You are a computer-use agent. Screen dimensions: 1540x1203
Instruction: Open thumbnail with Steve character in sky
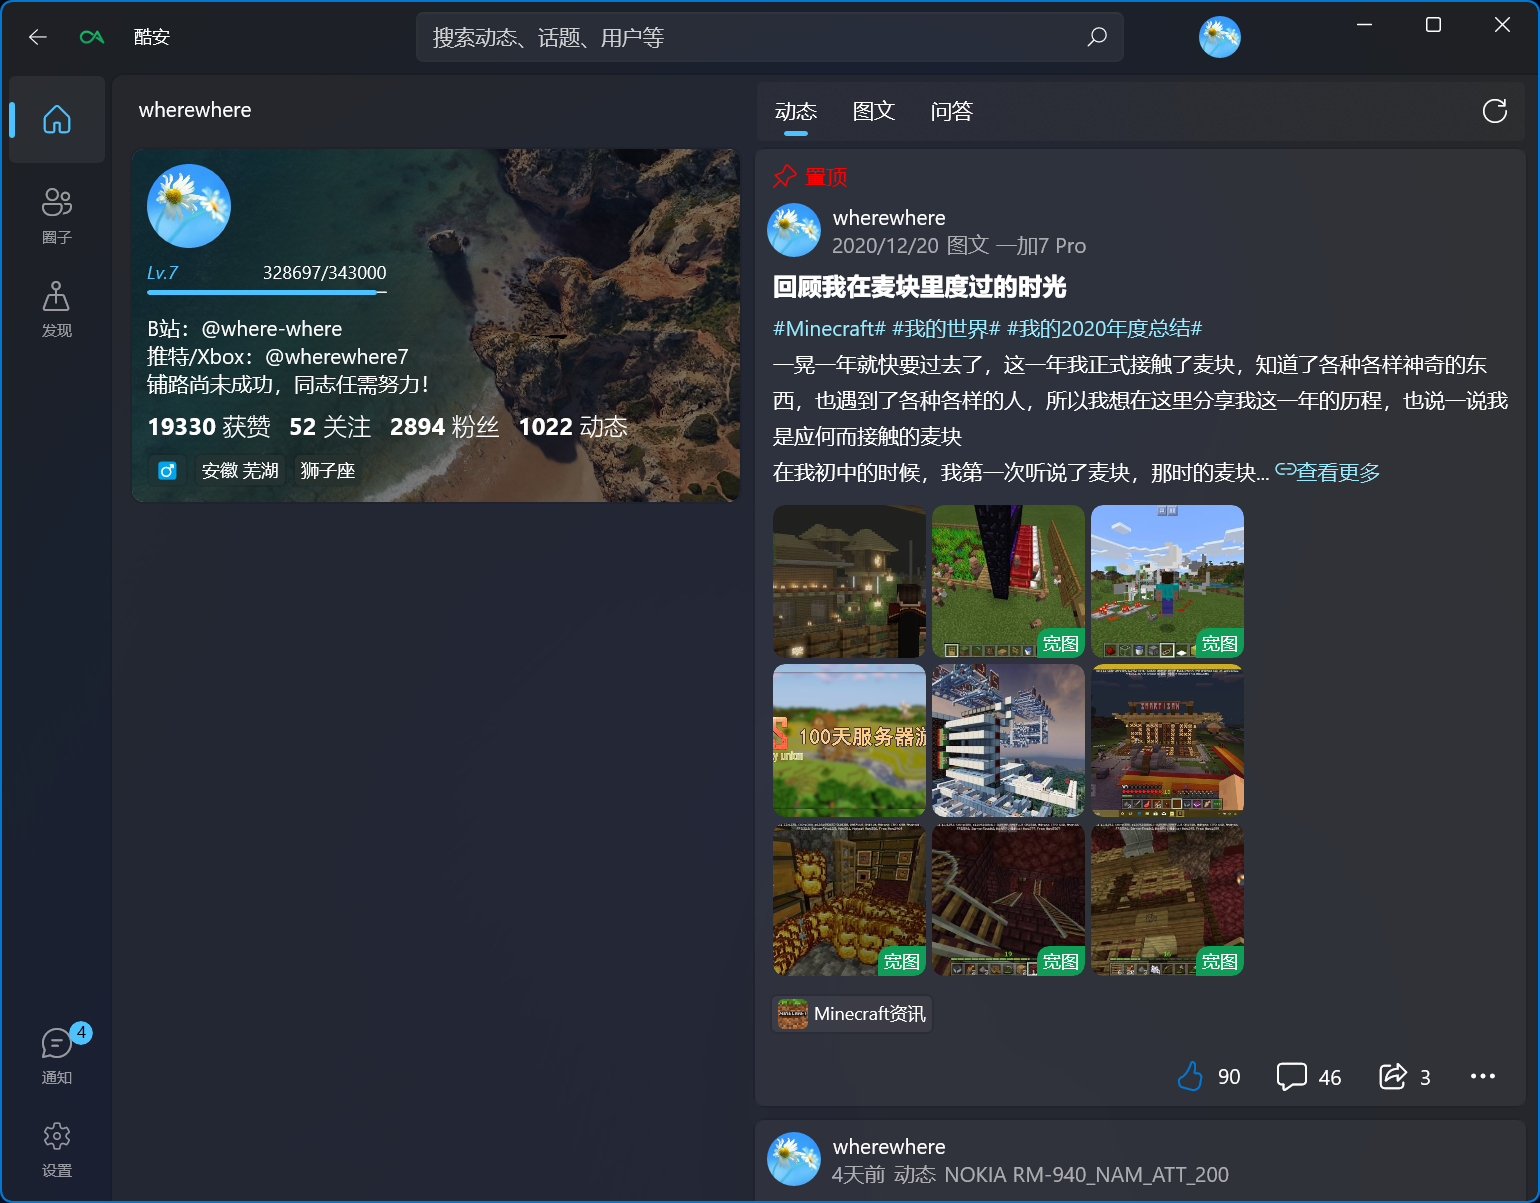point(1167,581)
